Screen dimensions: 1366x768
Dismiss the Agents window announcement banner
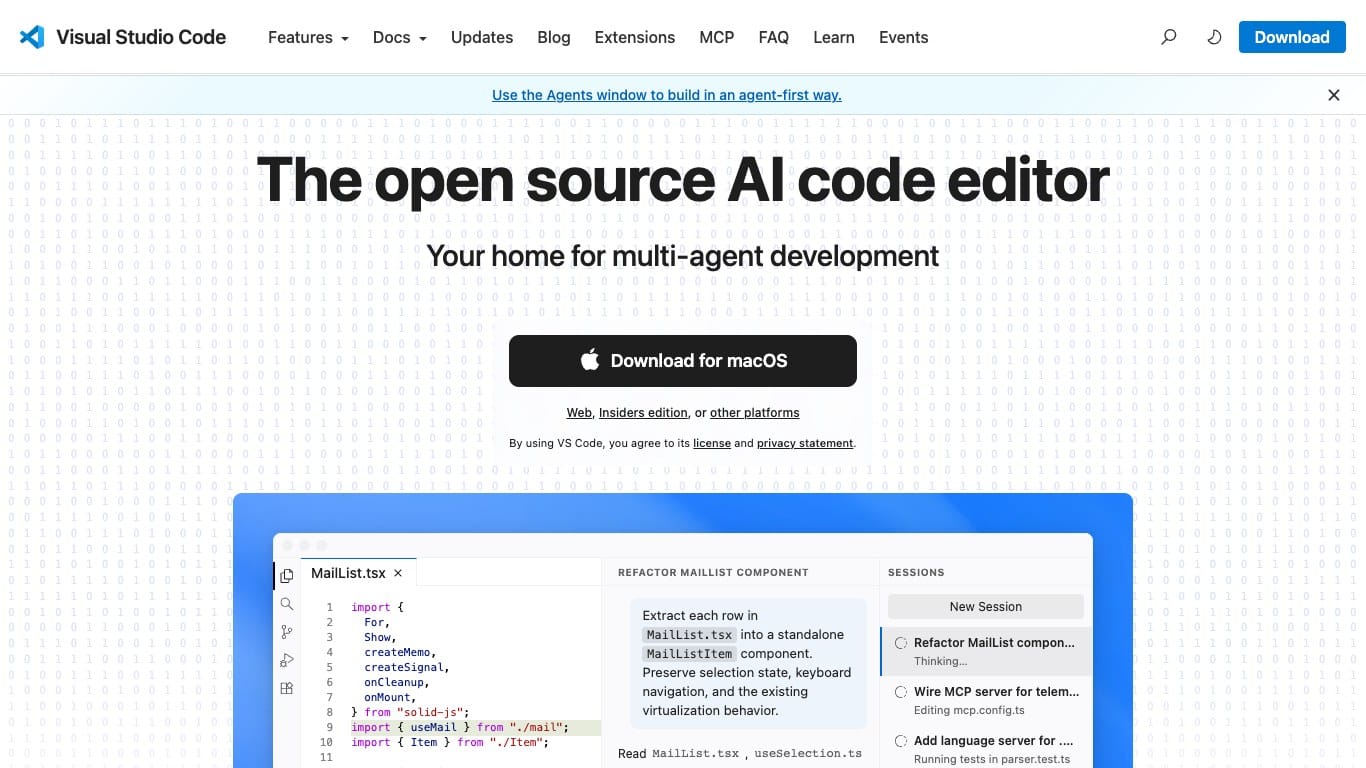[x=1333, y=95]
